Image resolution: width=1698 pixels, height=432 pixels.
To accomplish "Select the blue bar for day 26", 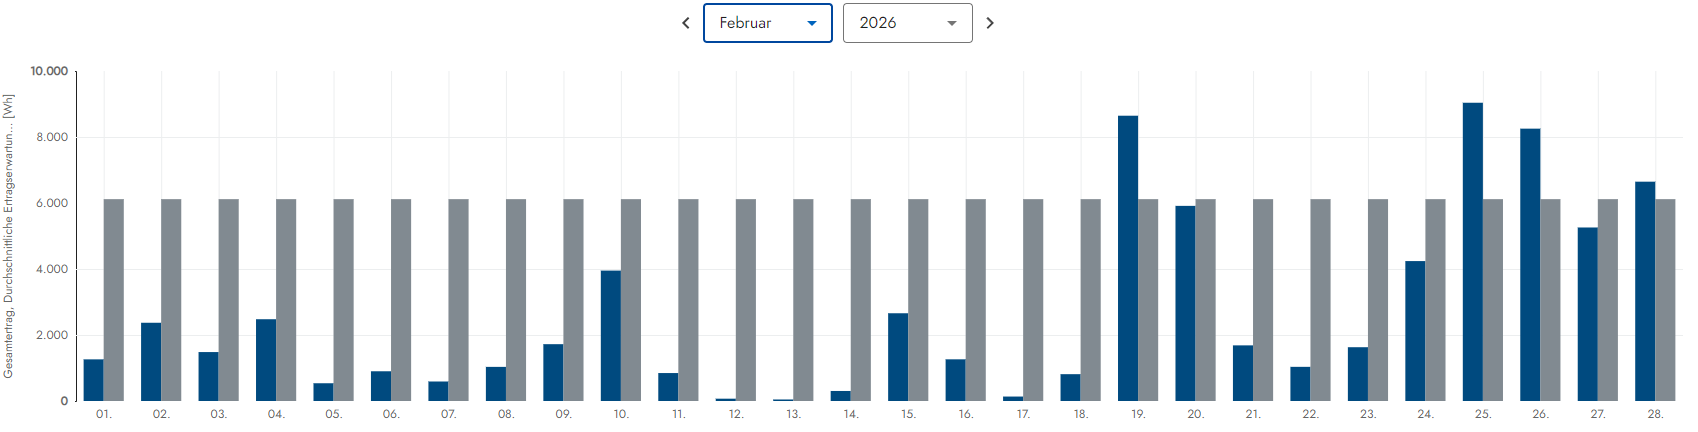I will tap(1530, 265).
